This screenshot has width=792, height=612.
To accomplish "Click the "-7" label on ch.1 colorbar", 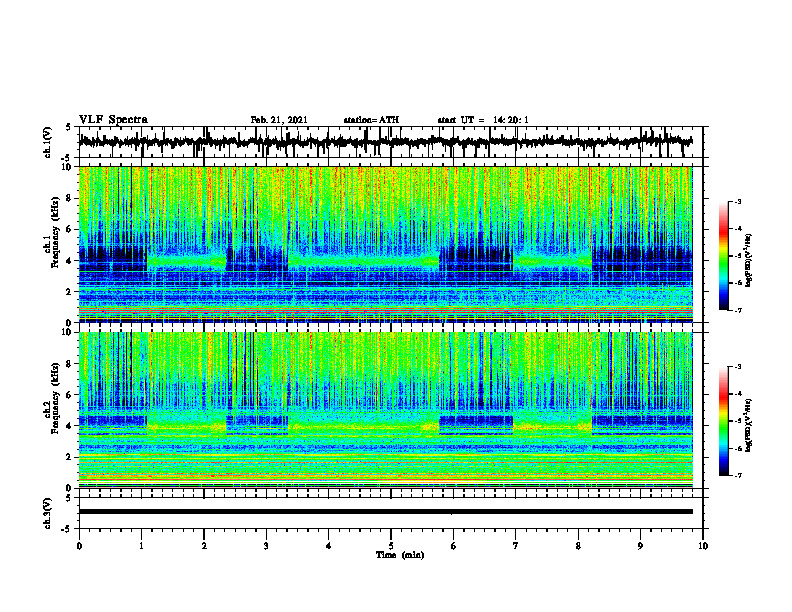I will (738, 310).
